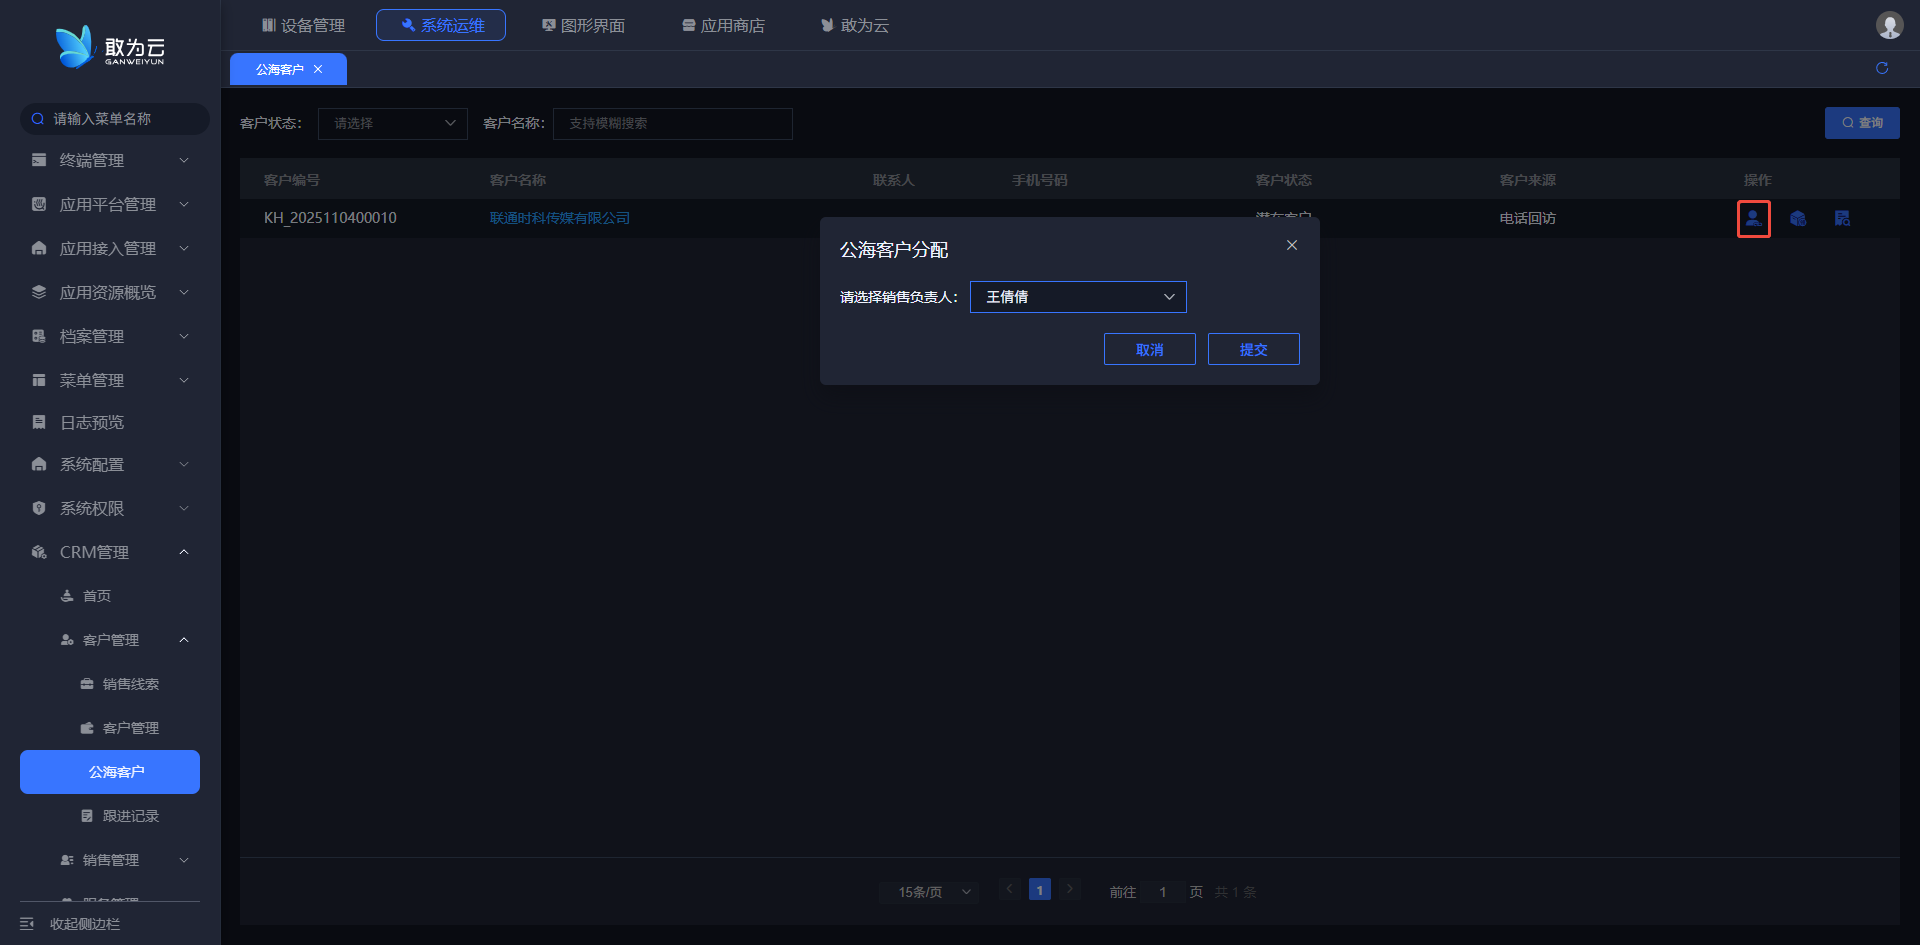Switch to 设备管理 in the top navigation
The width and height of the screenshot is (1920, 945).
point(303,25)
